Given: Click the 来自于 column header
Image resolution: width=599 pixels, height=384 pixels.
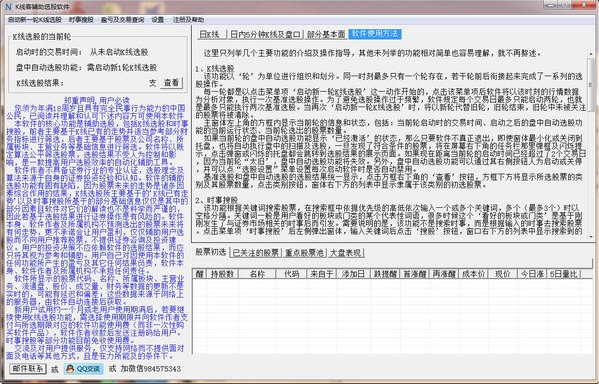Looking at the screenshot, I should click(322, 274).
